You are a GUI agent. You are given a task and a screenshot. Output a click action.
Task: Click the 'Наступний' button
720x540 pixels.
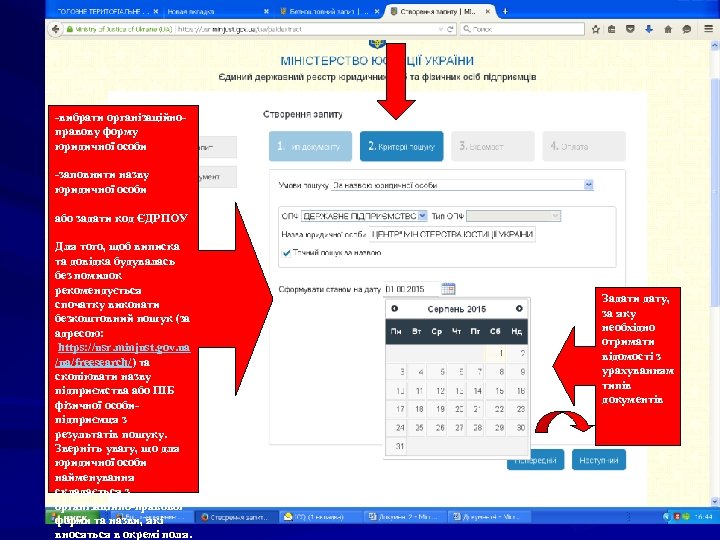click(x=599, y=460)
